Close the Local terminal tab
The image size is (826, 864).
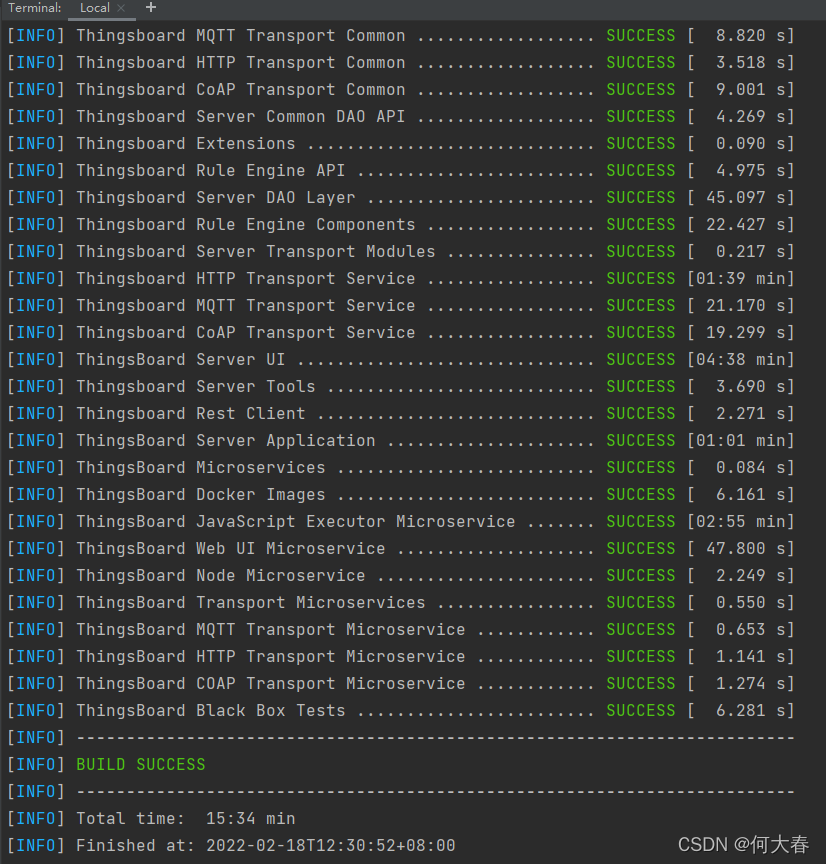point(121,8)
